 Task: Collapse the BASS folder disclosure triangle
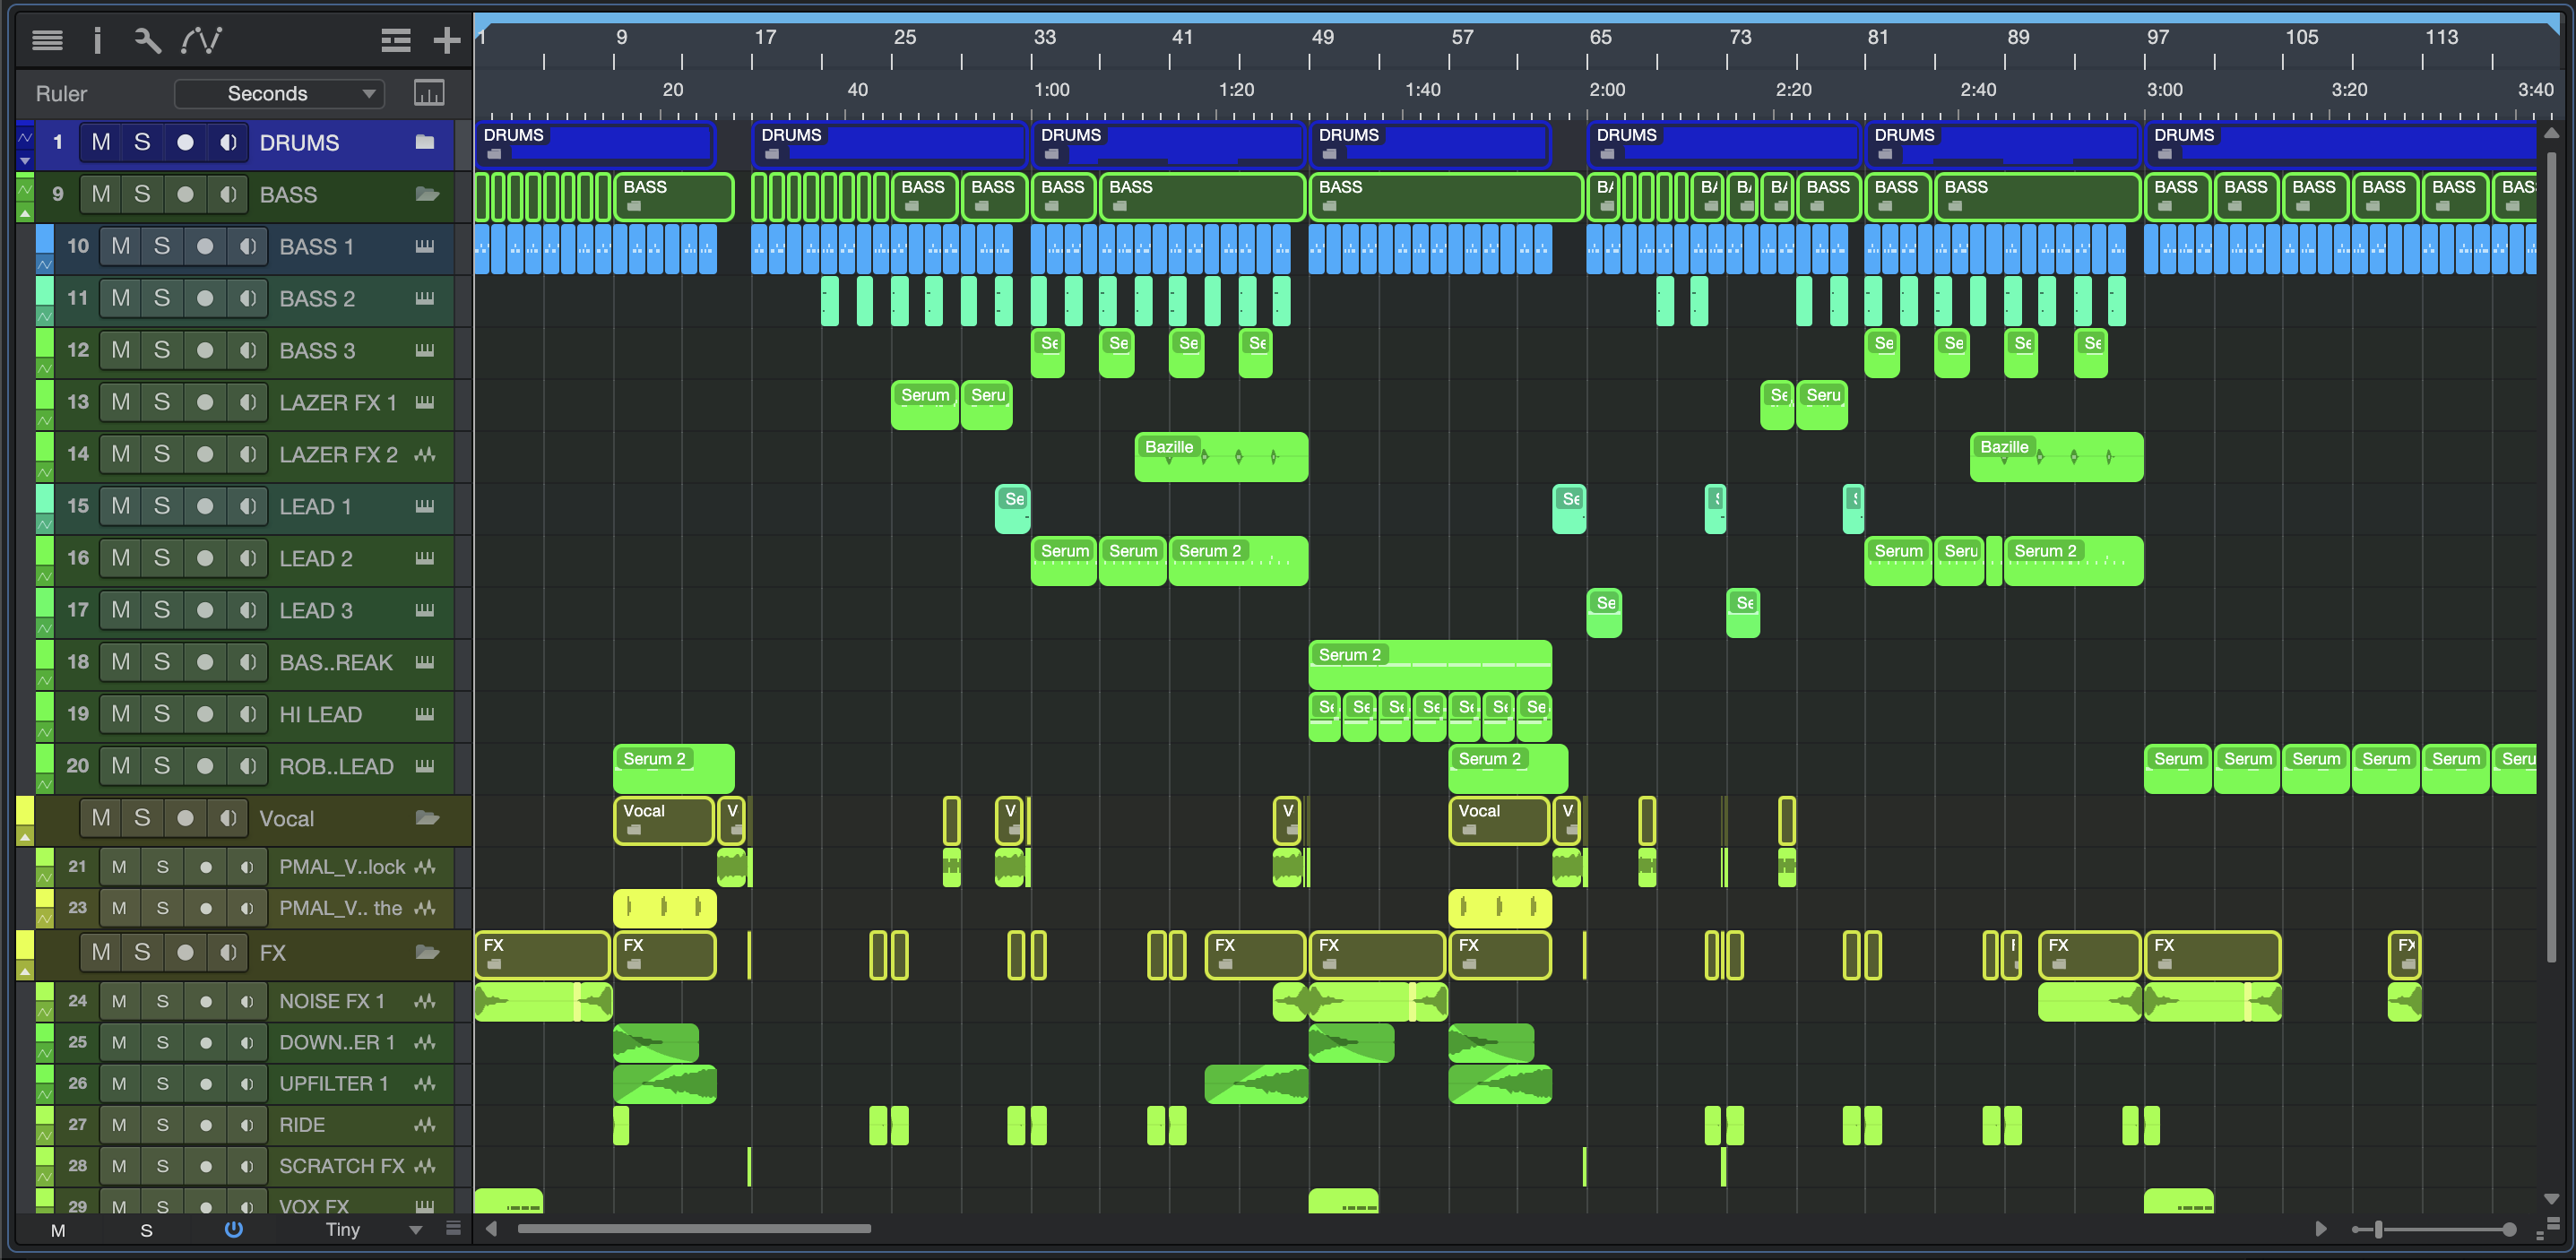tap(25, 212)
